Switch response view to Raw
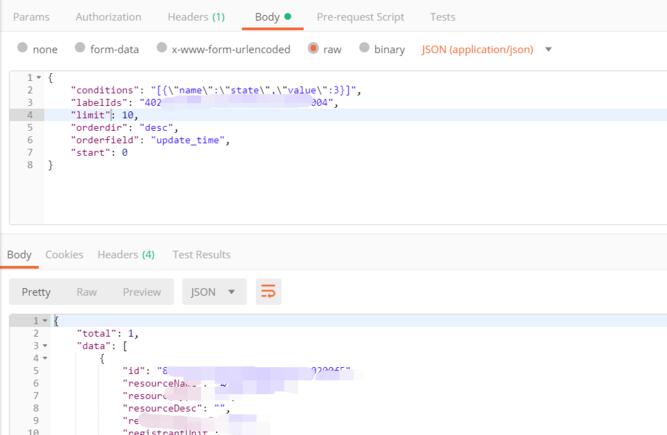Image resolution: width=667 pixels, height=435 pixels. 87,292
